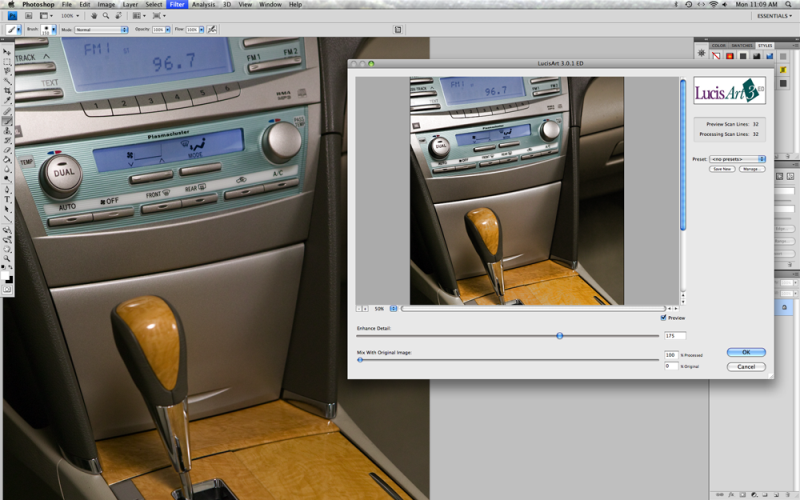Select the Eraser tool
The height and width of the screenshot is (500, 800).
click(7, 150)
